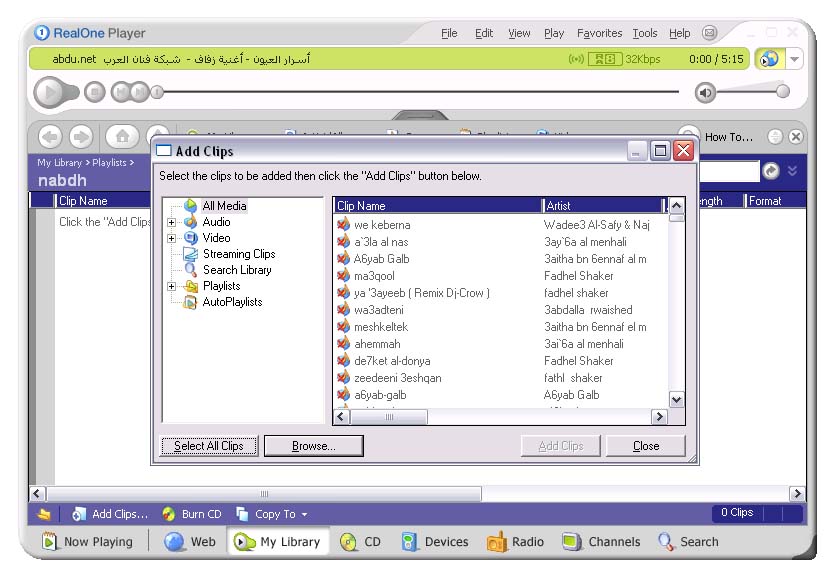Click the pull tab below the player controls

[420, 115]
